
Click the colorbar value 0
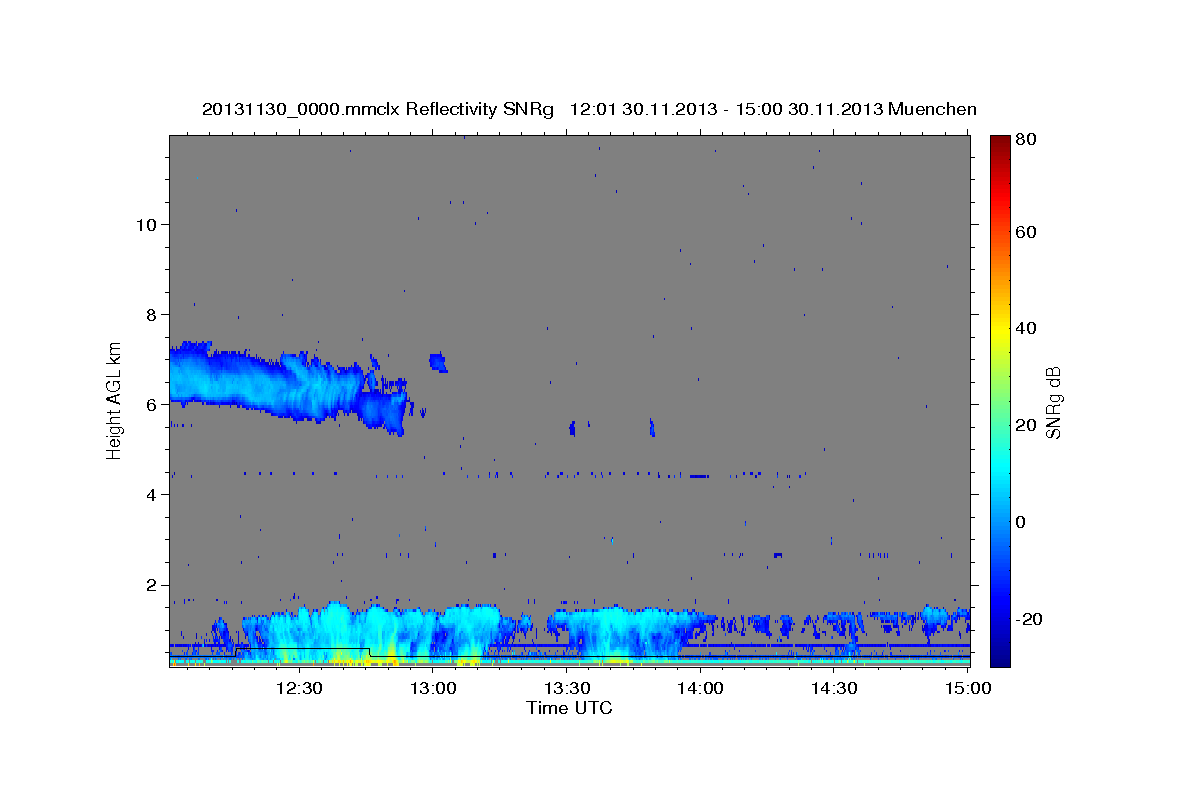point(1020,522)
